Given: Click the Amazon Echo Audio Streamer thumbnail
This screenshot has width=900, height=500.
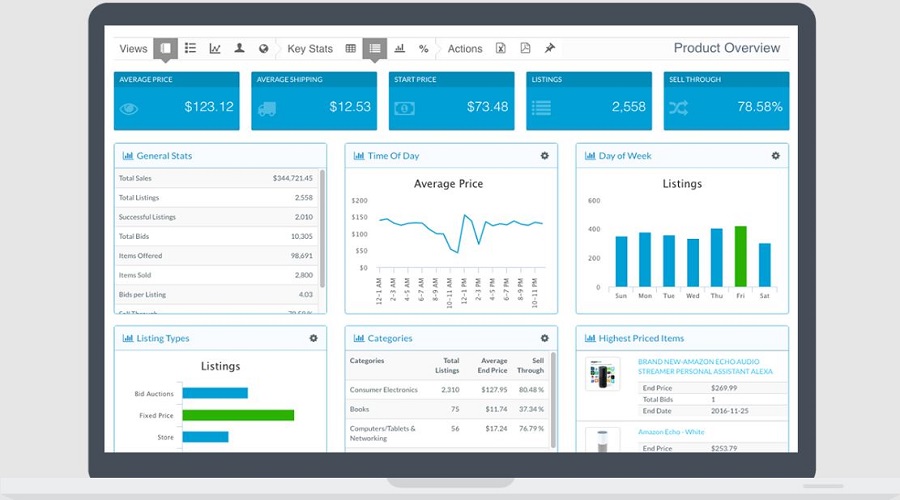Looking at the screenshot, I should pos(603,374).
